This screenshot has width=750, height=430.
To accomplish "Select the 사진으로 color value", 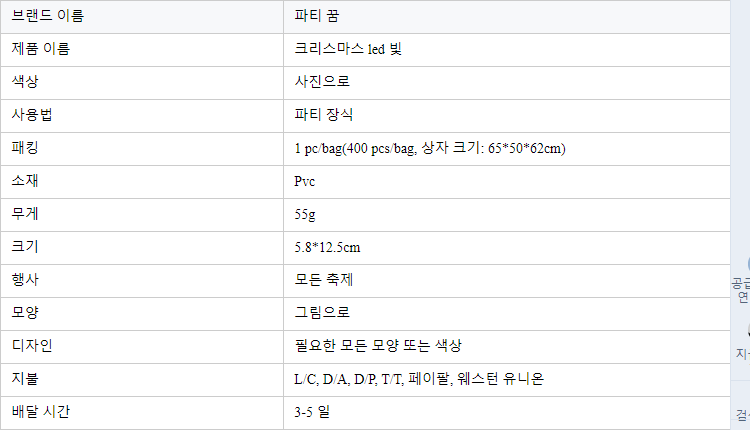I will (x=322, y=83).
